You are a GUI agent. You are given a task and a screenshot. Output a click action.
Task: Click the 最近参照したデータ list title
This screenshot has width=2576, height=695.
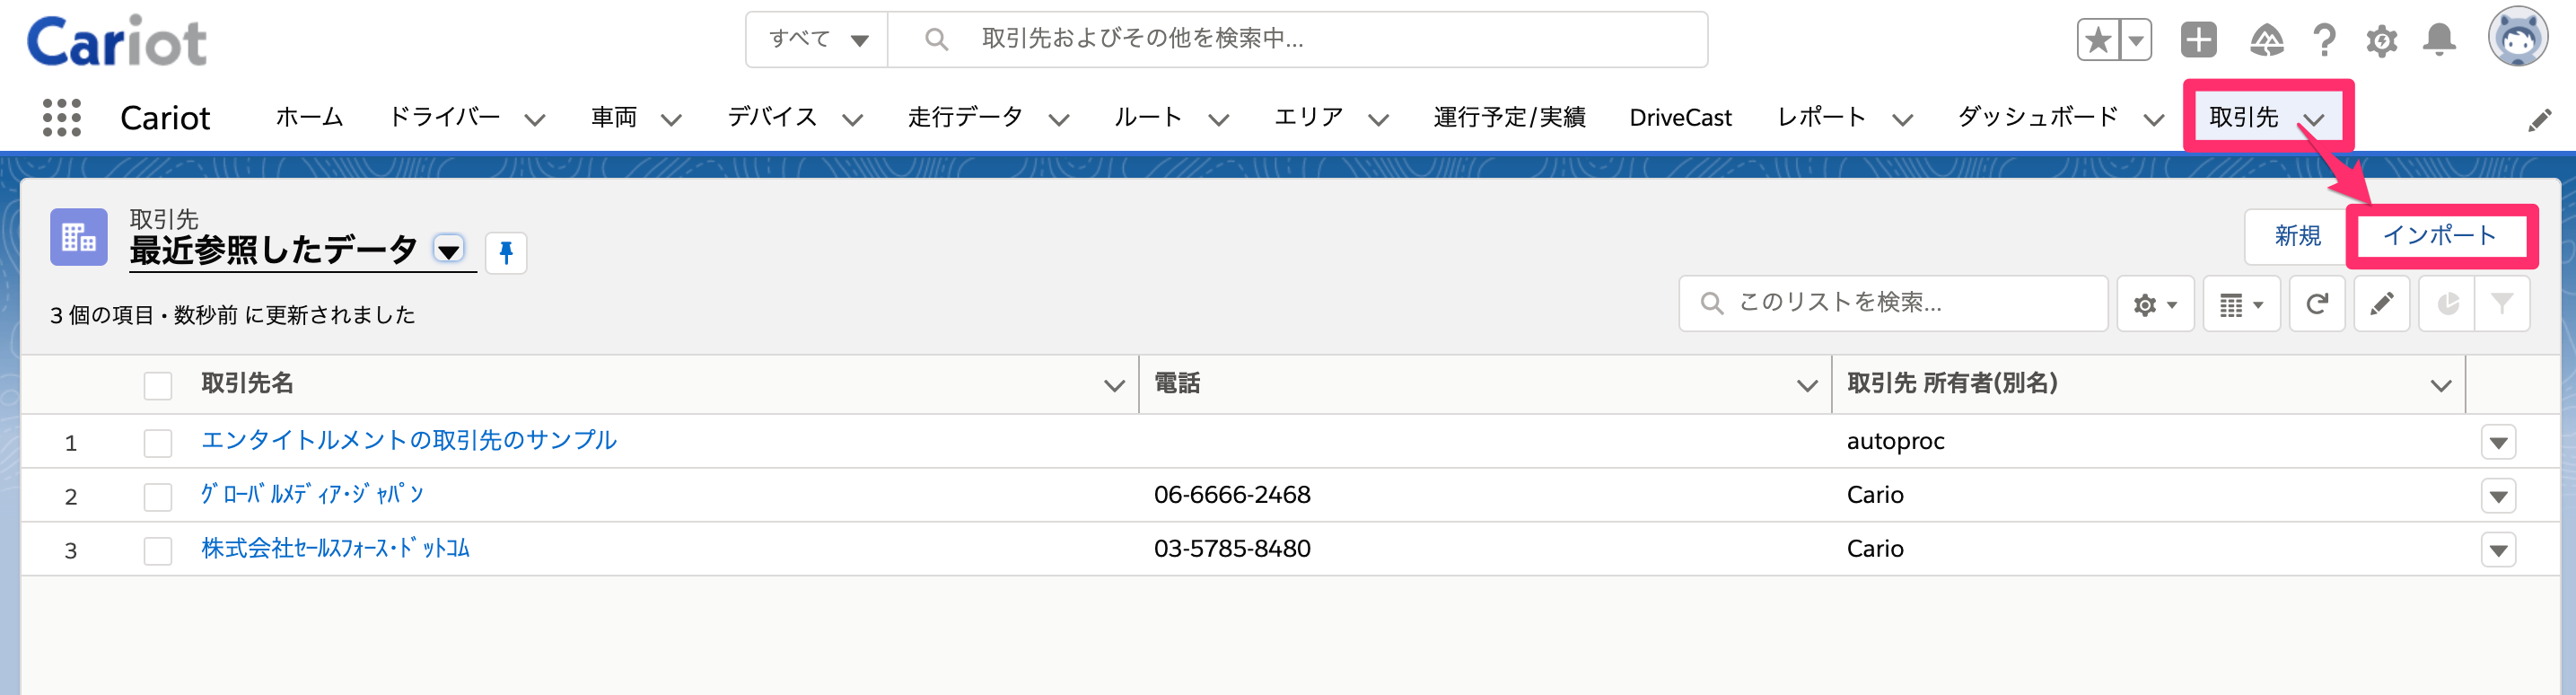(x=273, y=250)
